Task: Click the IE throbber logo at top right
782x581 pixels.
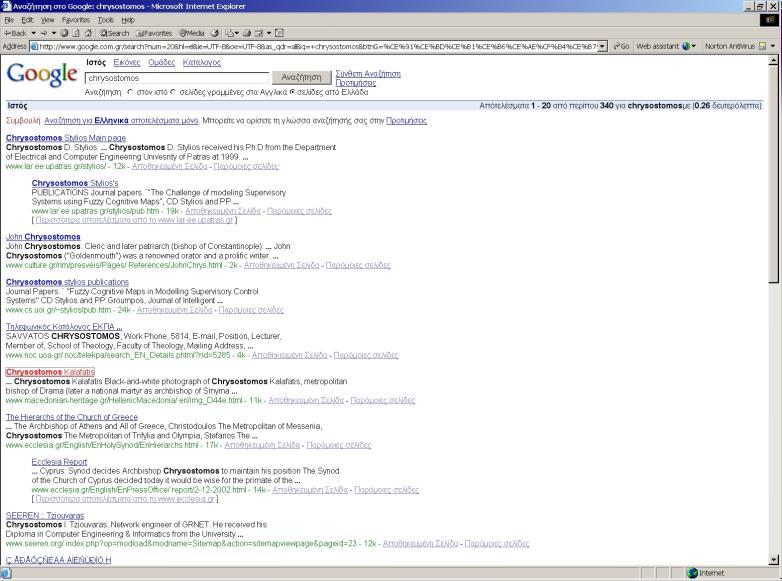Action: 770,20
